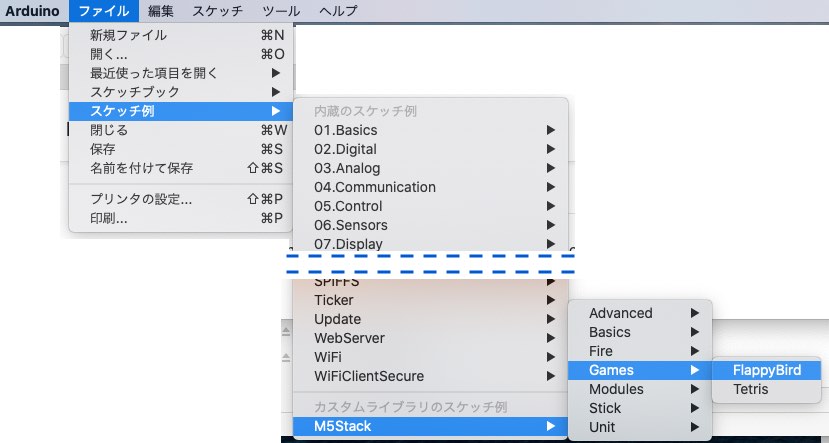Choose 印刷... from the file menu

click(x=181, y=218)
